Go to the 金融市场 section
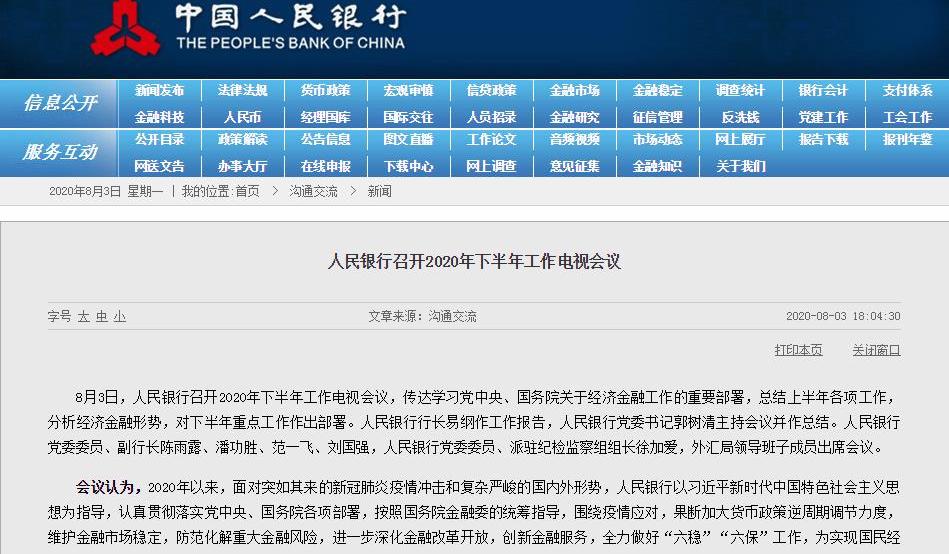Screen dimensions: 949x554 point(574,91)
